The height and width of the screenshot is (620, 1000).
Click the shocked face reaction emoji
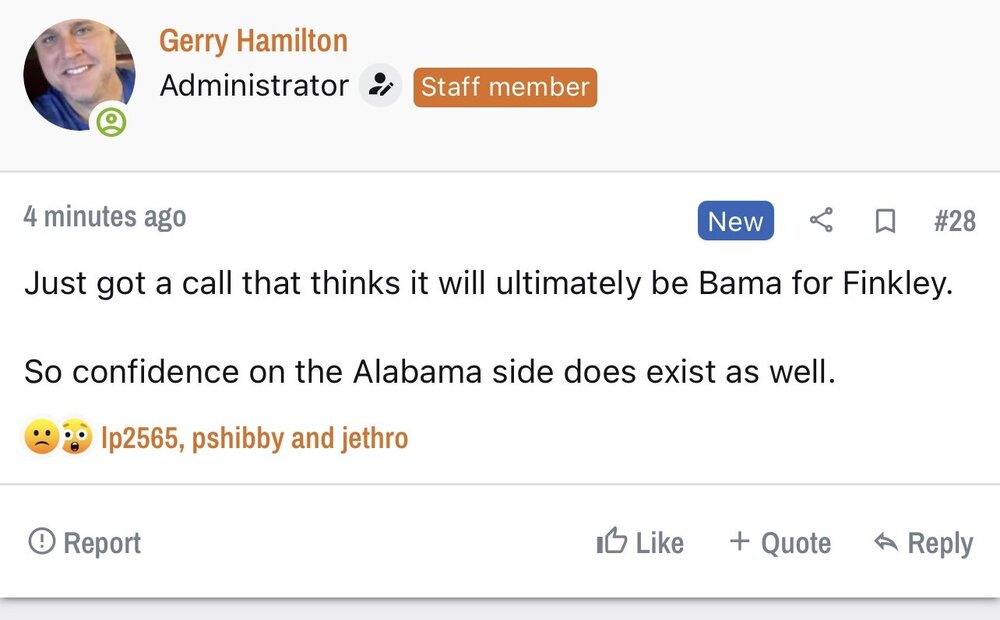click(75, 437)
